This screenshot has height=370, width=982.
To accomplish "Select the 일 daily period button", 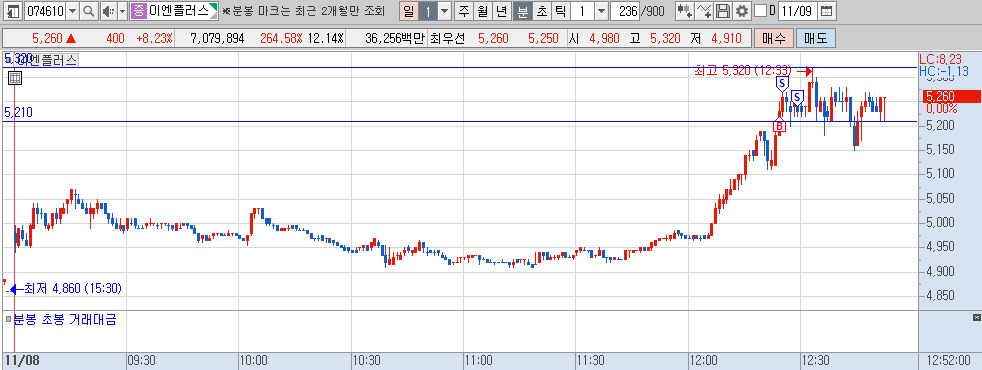I will [x=408, y=11].
